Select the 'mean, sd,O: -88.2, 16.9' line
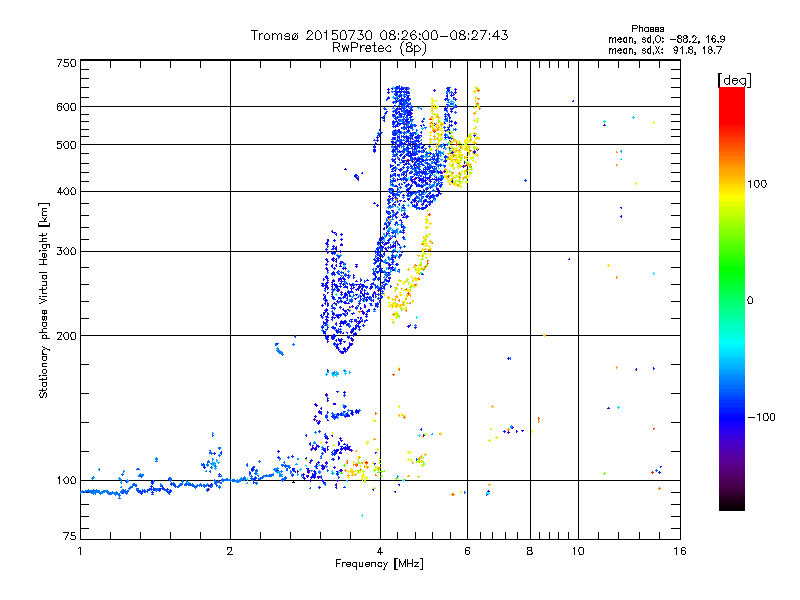The image size is (800, 600). (x=667, y=39)
